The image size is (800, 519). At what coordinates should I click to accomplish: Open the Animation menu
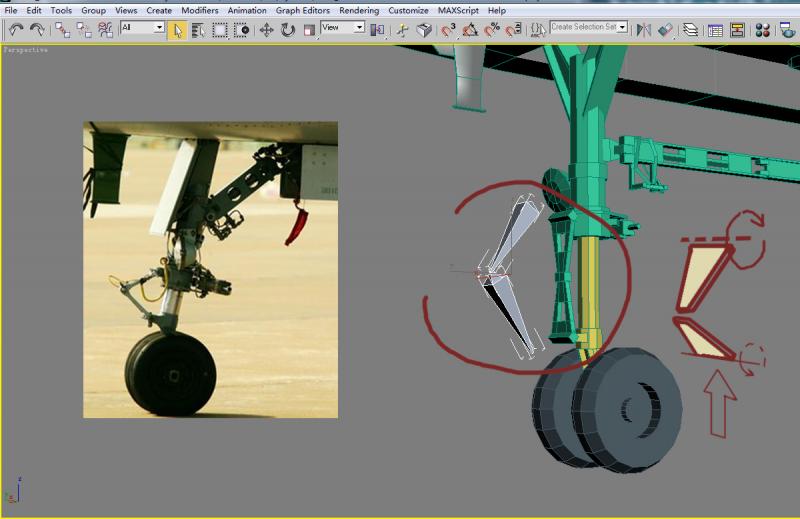point(247,10)
